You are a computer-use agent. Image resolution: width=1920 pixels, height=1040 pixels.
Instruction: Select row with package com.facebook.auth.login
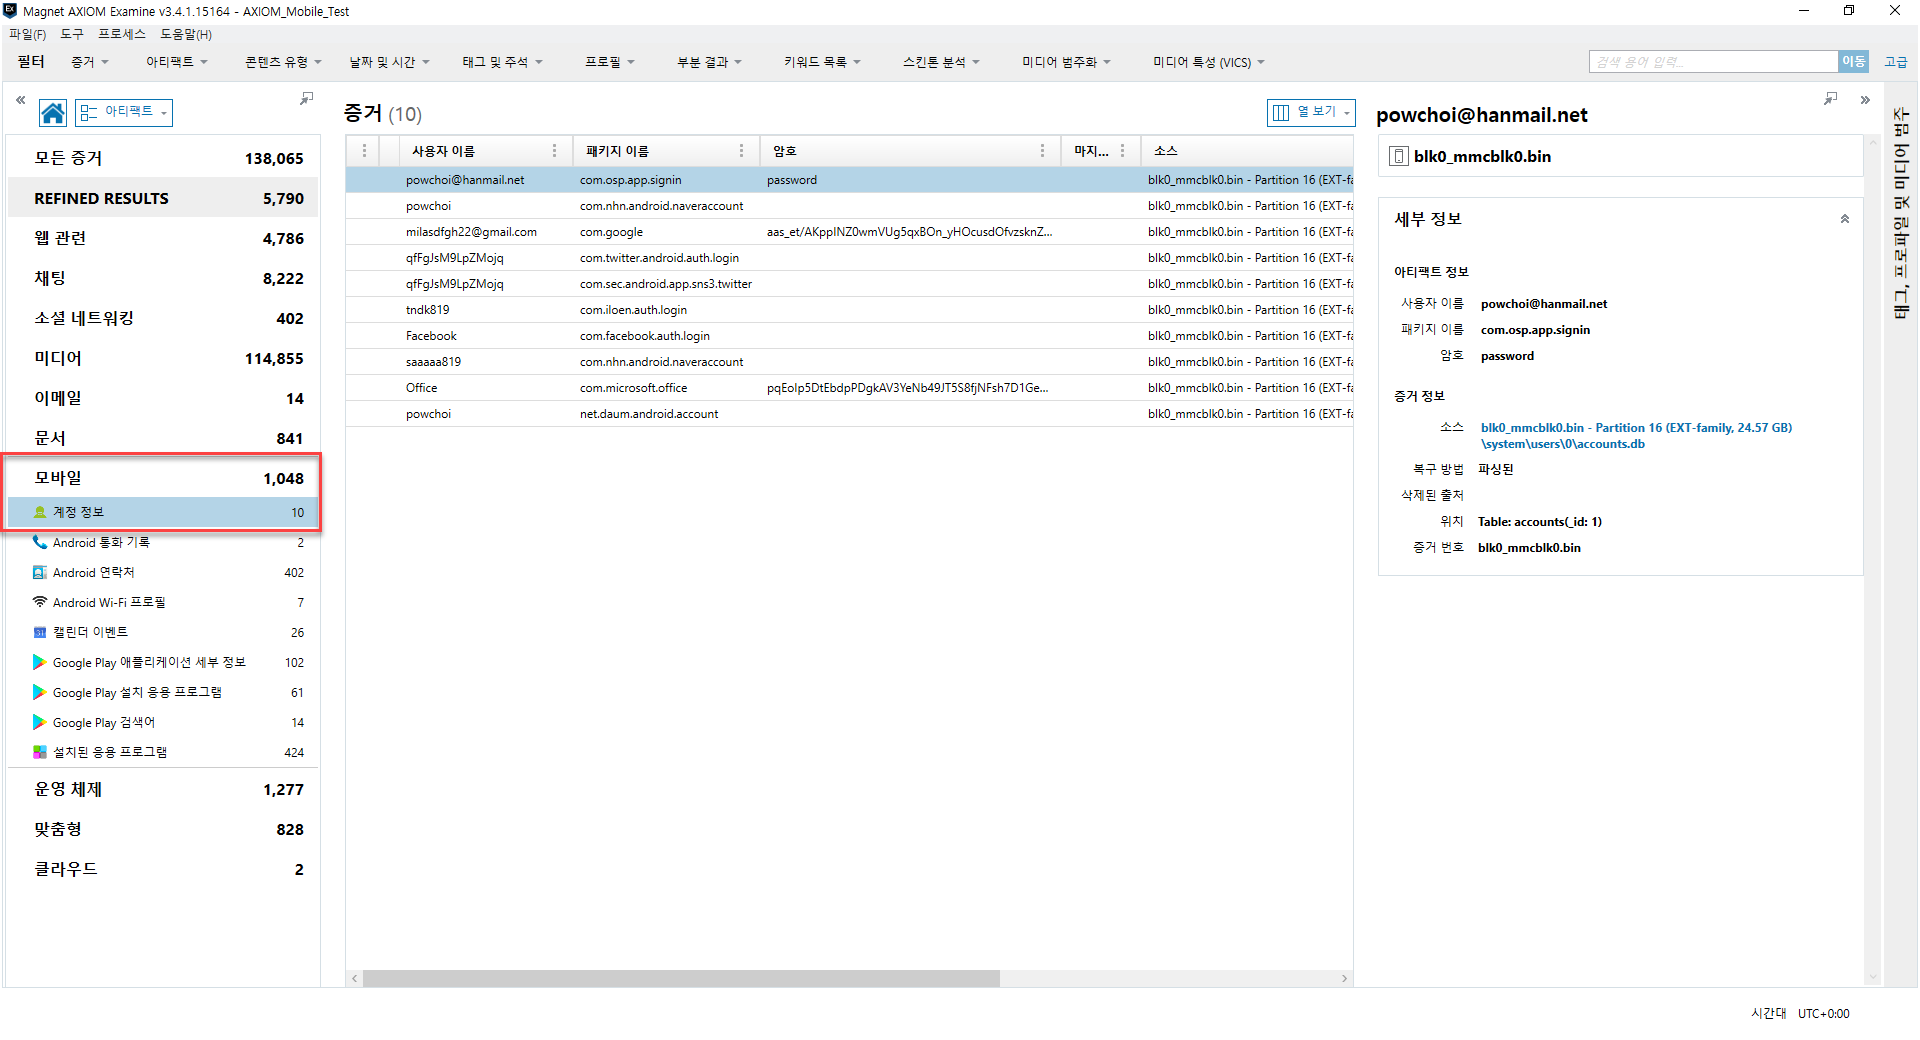pyautogui.click(x=849, y=336)
